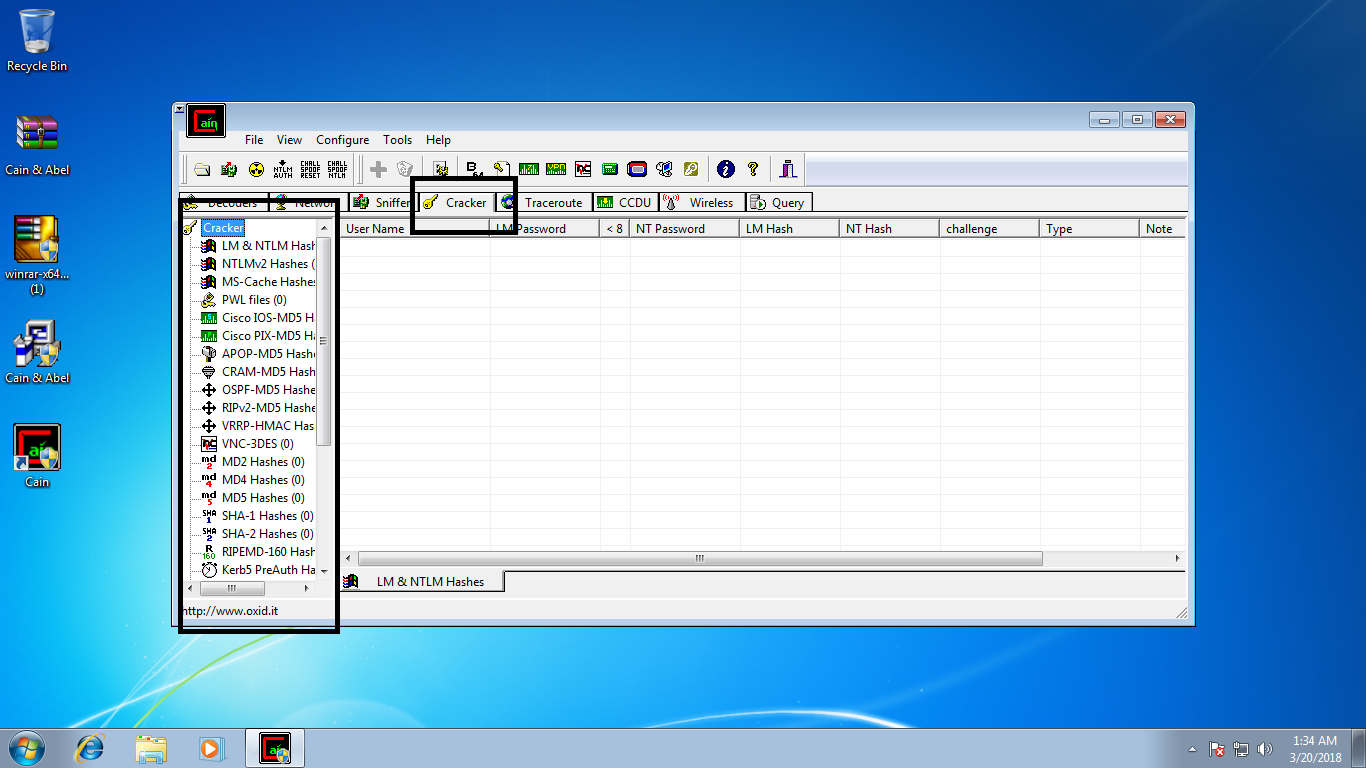1366x768 pixels.
Task: Open Internet Explorer from taskbar
Action: tap(91, 748)
